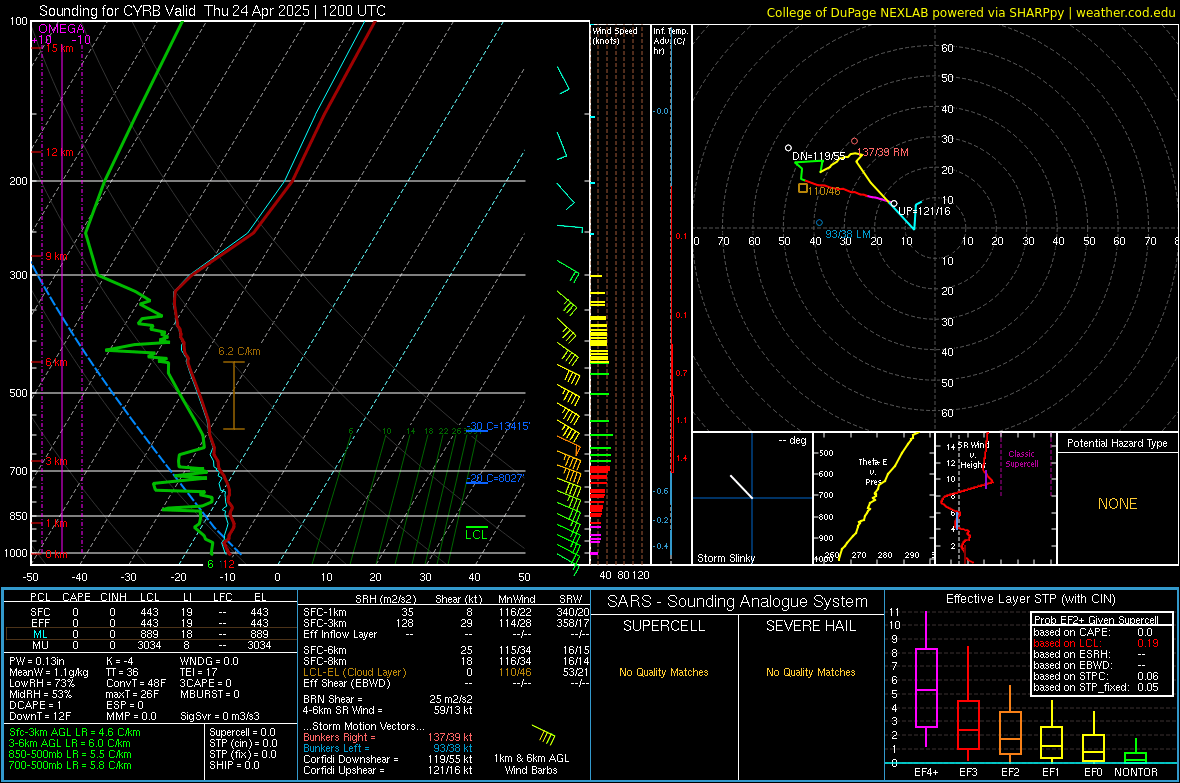Click the SEVERE HAIL column heading
Screen dimensions: 1180x783
[810, 626]
